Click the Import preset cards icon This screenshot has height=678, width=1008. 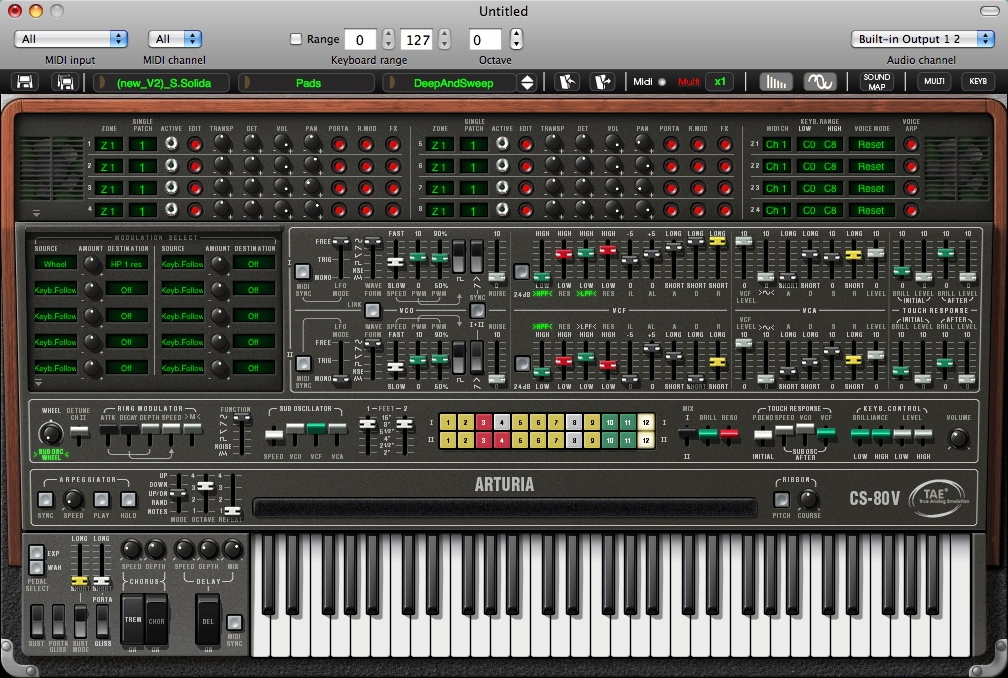(x=567, y=82)
